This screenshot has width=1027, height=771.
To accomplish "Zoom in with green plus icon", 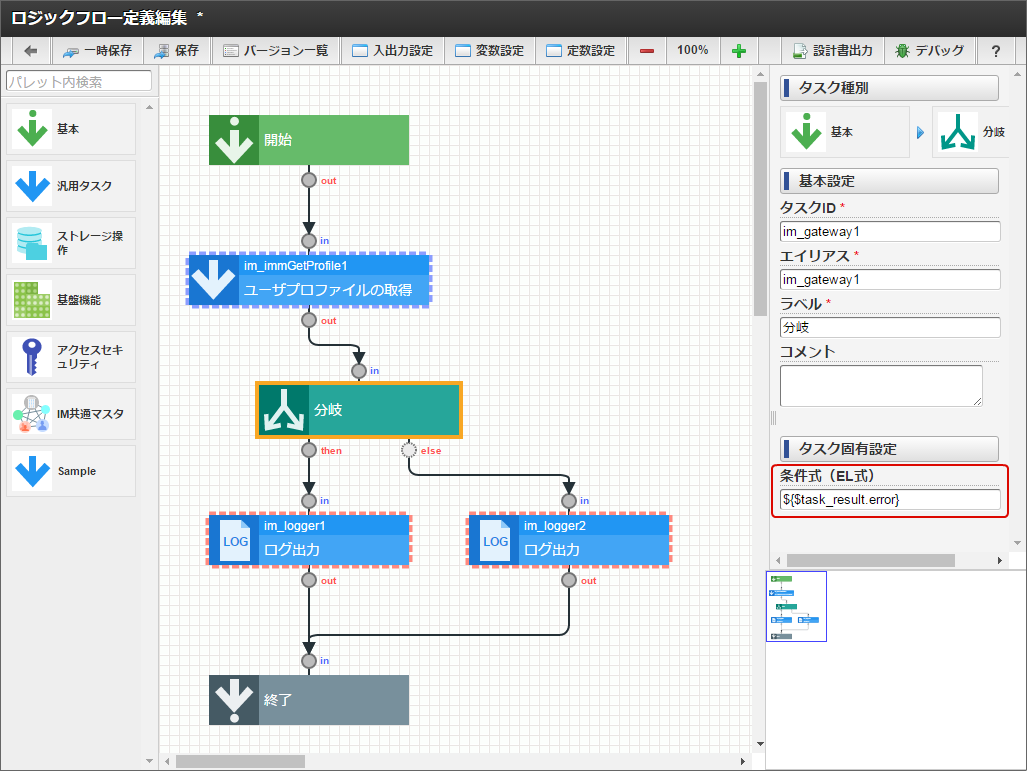I will 739,50.
